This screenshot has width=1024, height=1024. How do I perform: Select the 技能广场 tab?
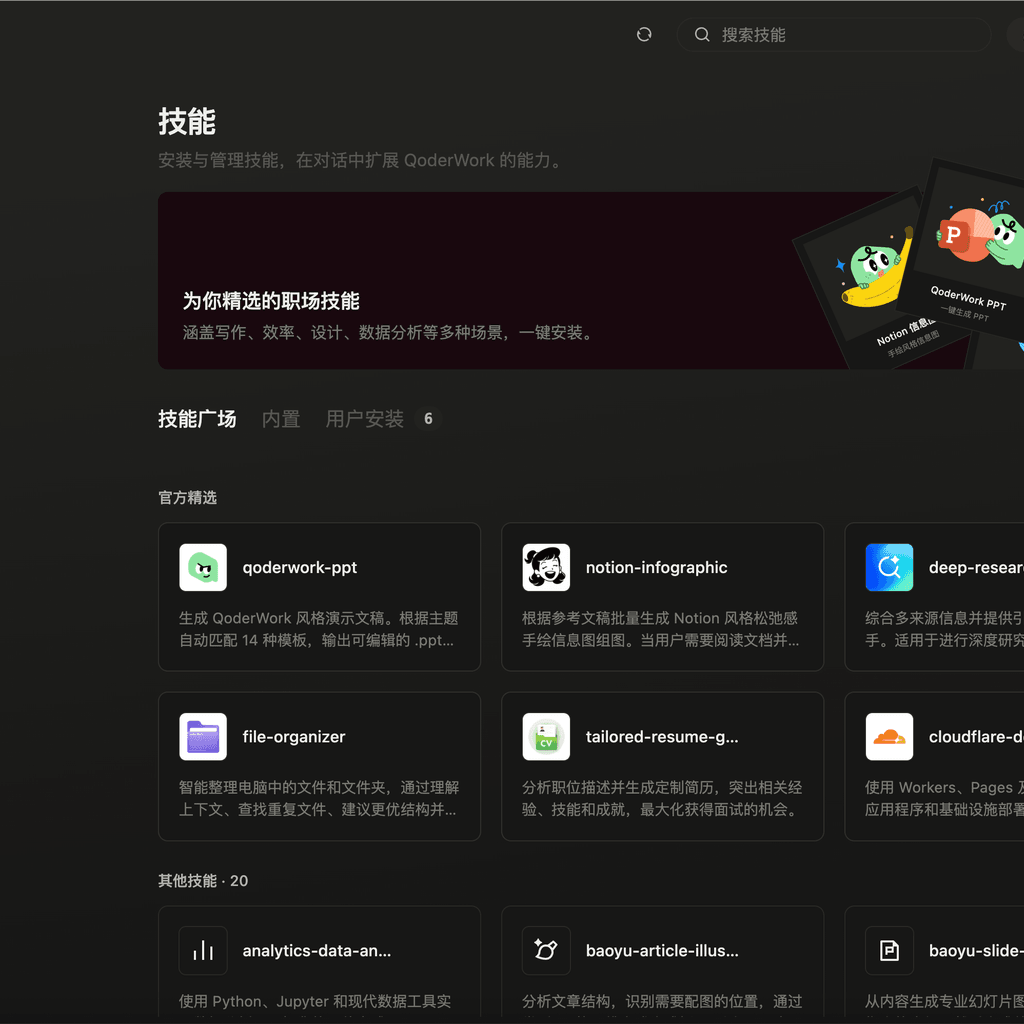[197, 419]
